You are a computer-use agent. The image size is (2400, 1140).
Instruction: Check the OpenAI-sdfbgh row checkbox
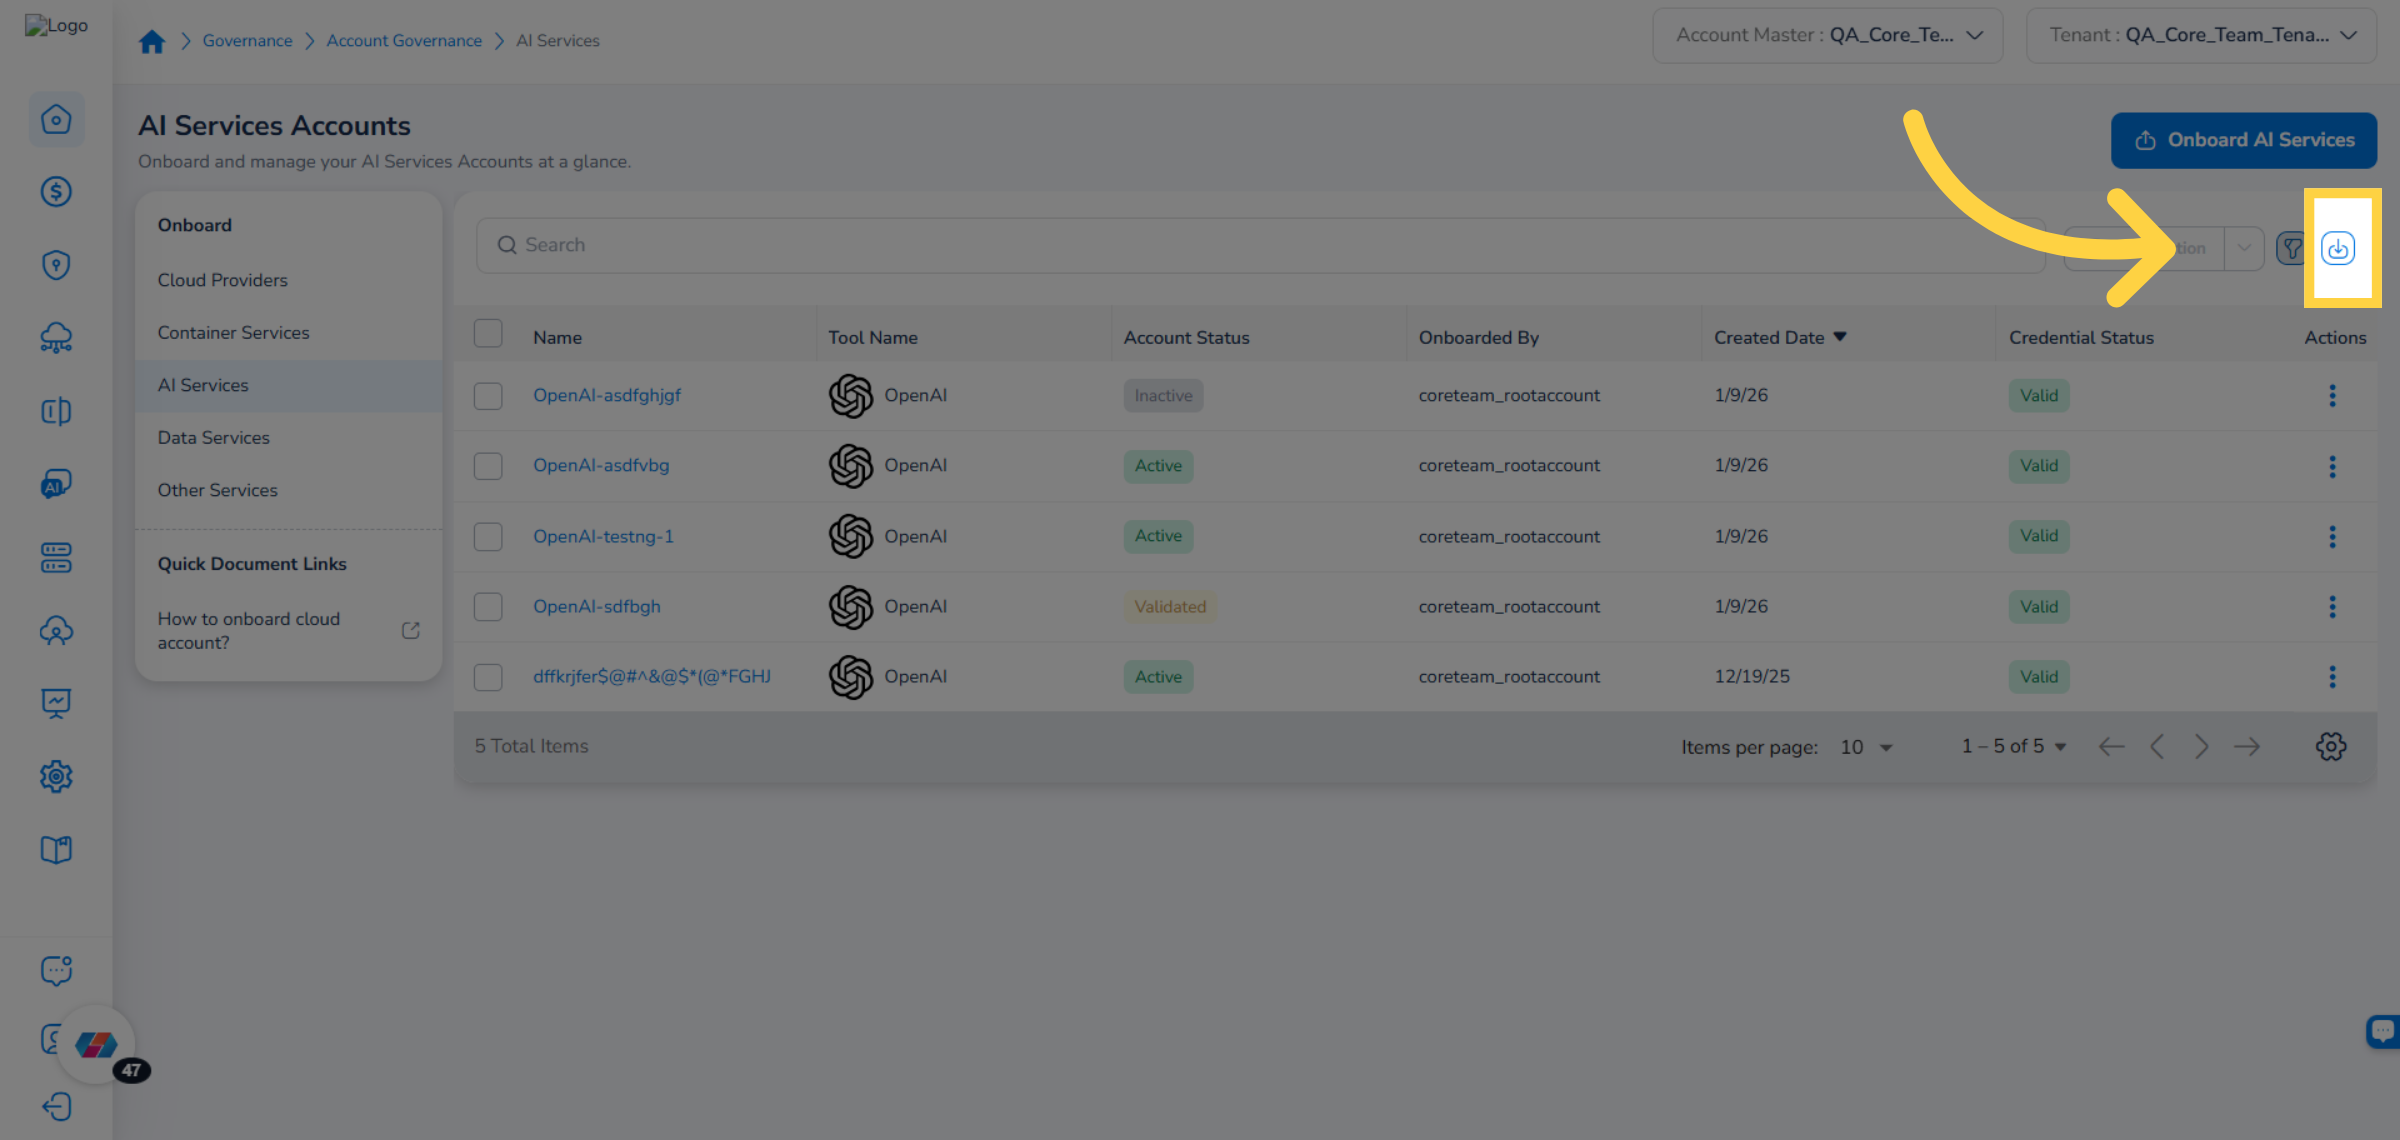point(488,607)
